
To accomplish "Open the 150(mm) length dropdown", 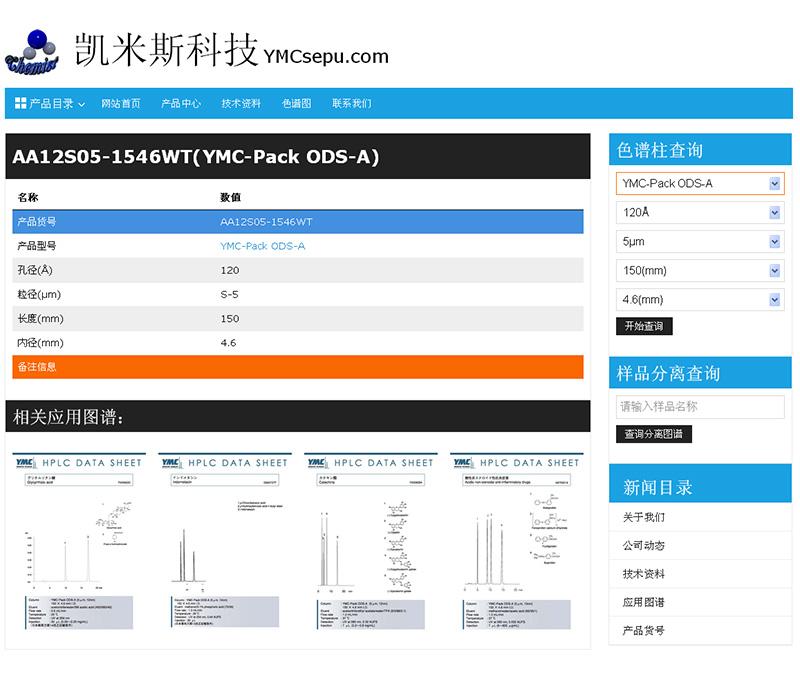I will click(x=699, y=271).
